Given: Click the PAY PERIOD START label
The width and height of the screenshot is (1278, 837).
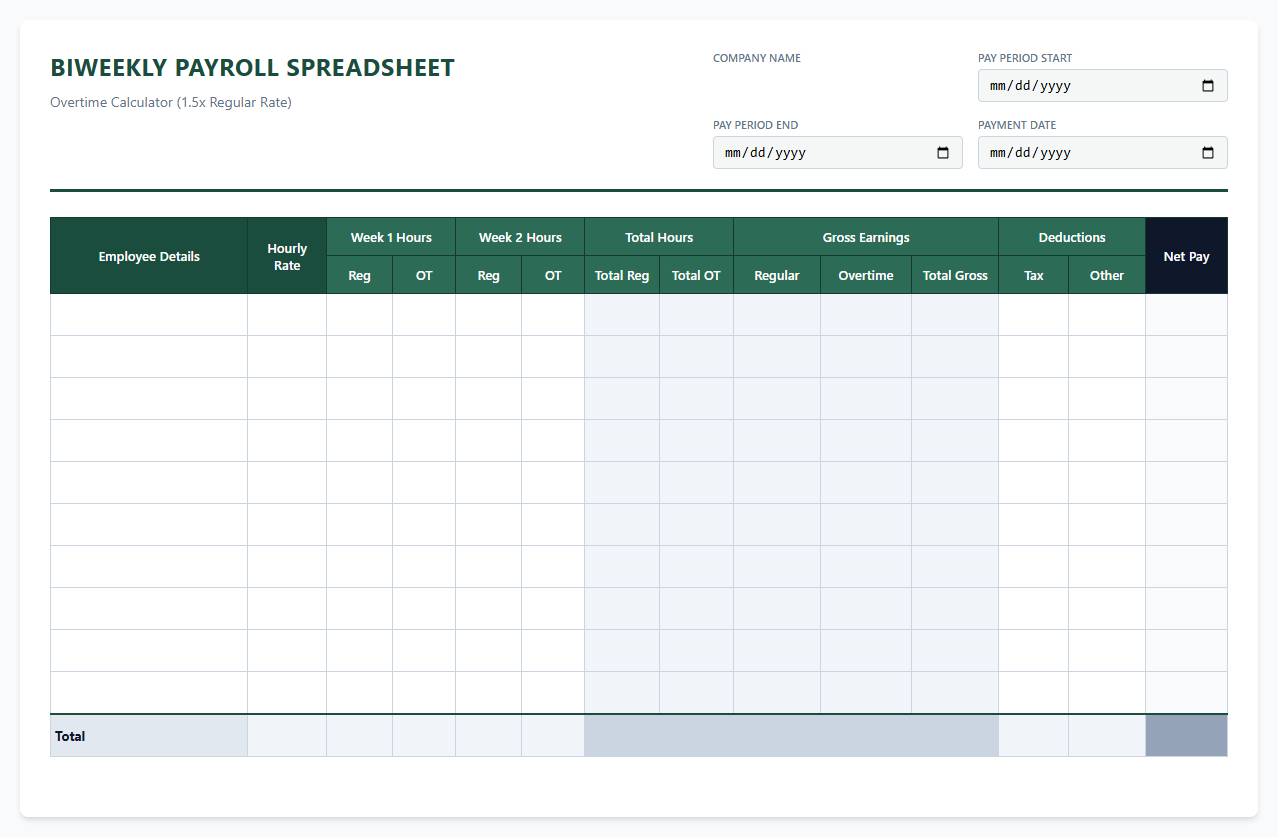Looking at the screenshot, I should 1025,58.
